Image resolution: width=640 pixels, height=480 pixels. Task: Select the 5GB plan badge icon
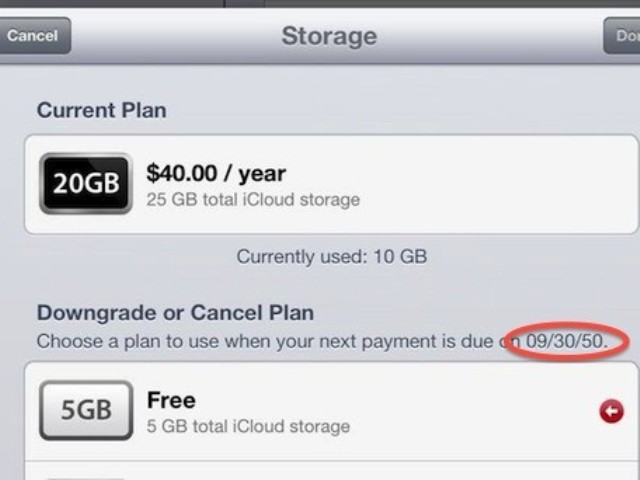pyautogui.click(x=86, y=410)
